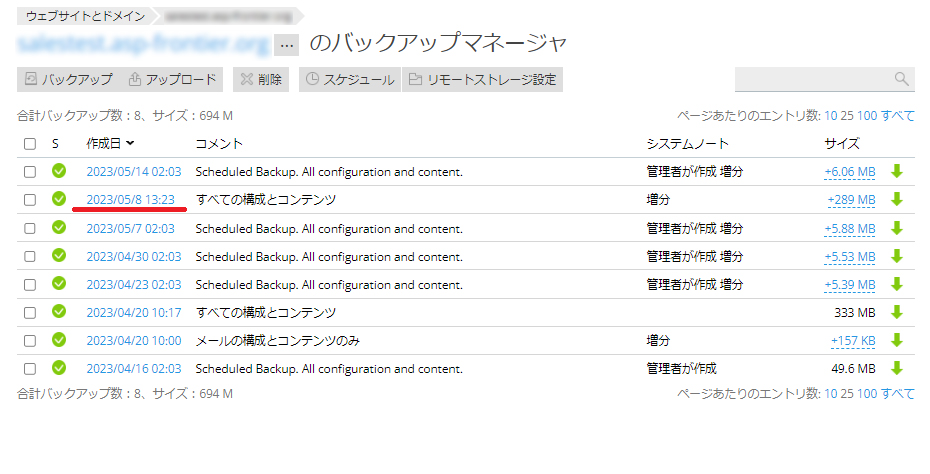Sort by the 作成日 column header

pos(110,144)
